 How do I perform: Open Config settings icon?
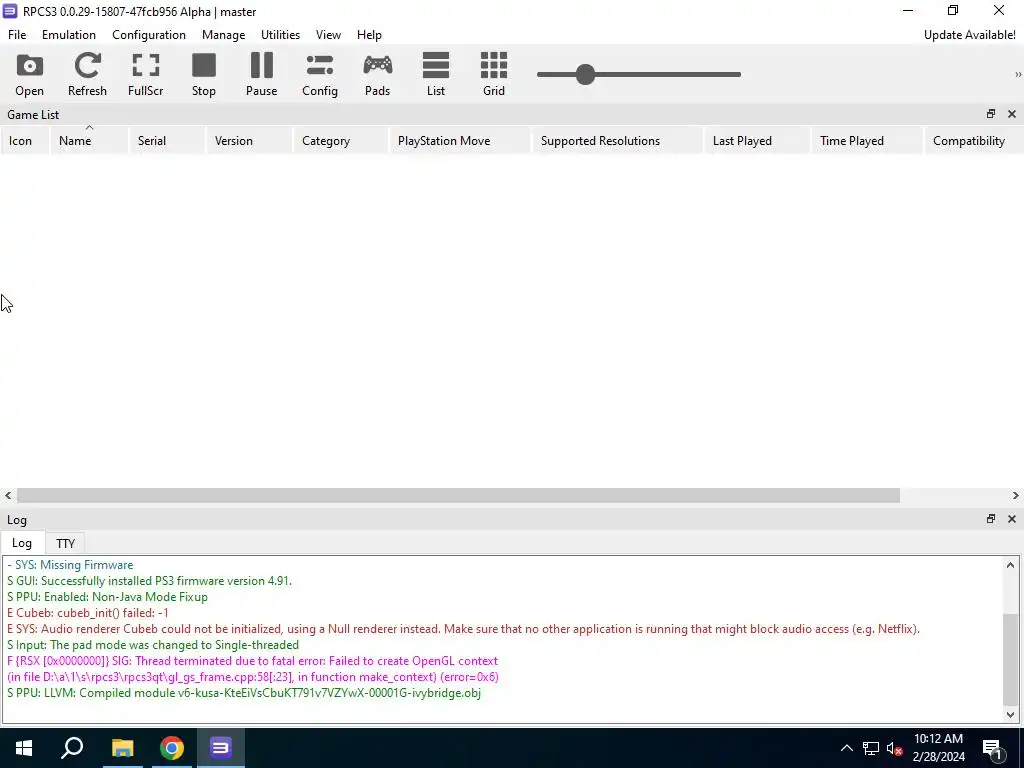pyautogui.click(x=319, y=74)
